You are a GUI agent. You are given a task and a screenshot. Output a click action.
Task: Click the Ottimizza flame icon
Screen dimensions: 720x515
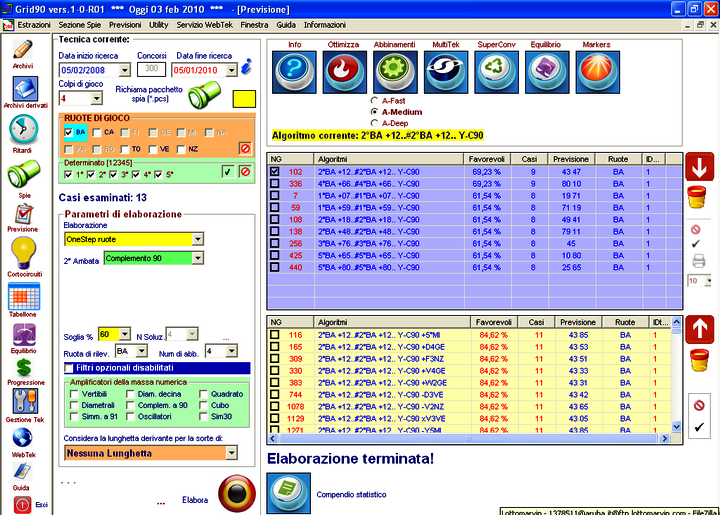[x=343, y=72]
